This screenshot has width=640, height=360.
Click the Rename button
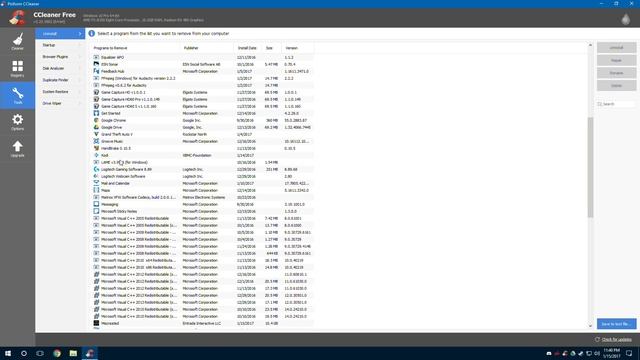tap(616, 73)
